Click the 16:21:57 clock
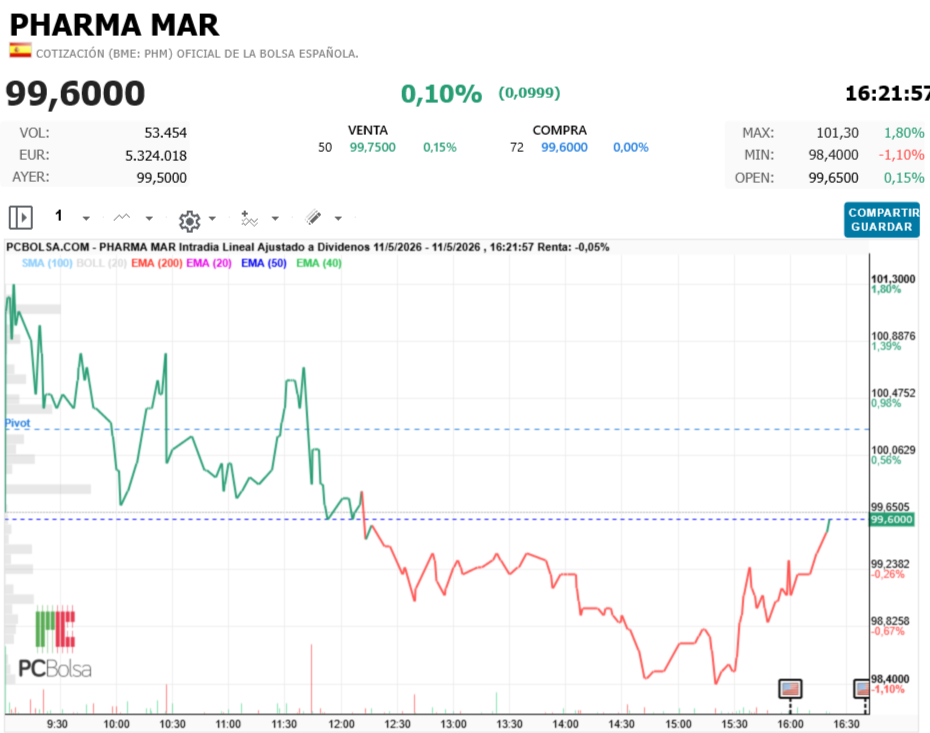Viewport: 930px width, 733px height. pyautogui.click(x=887, y=93)
